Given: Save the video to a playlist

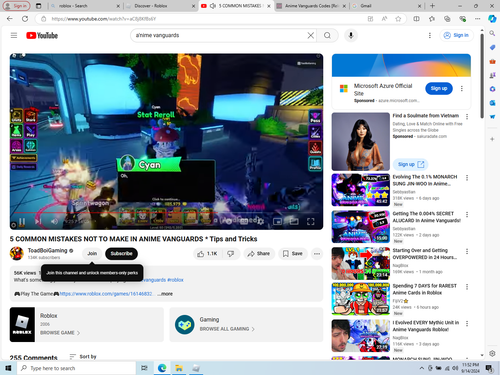Looking at the screenshot, I should pos(292,254).
